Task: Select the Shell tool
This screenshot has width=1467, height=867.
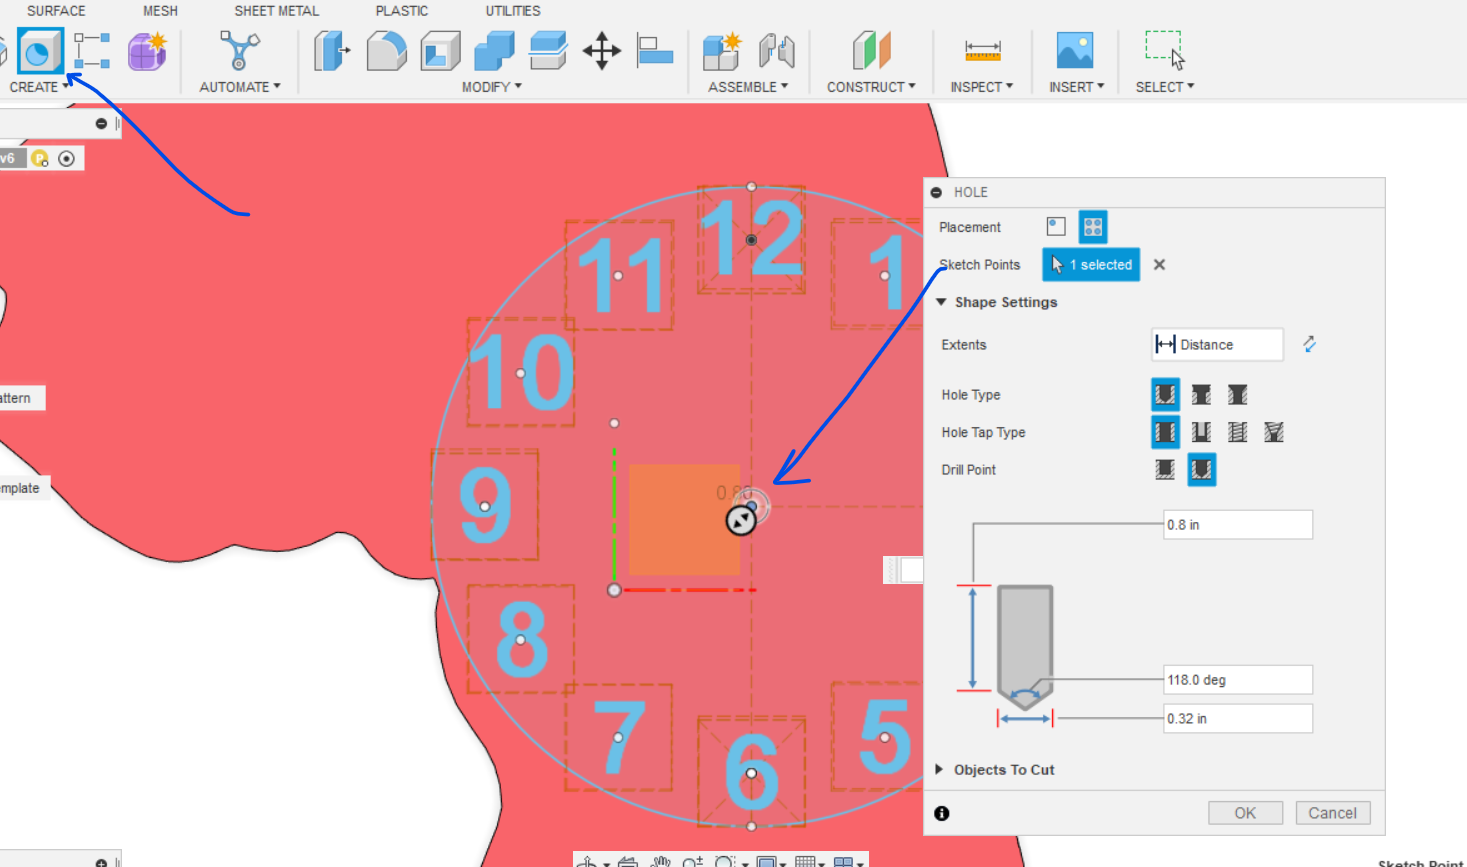Action: point(440,51)
